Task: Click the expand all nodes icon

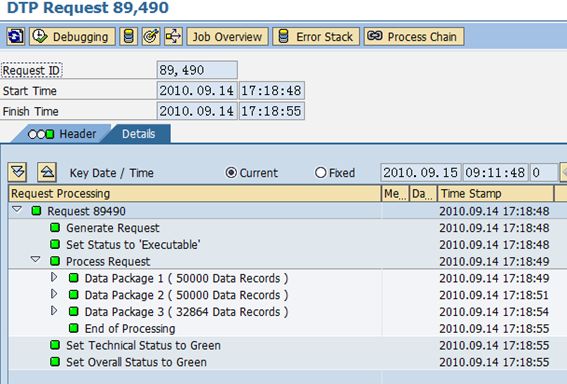Action: point(17,172)
